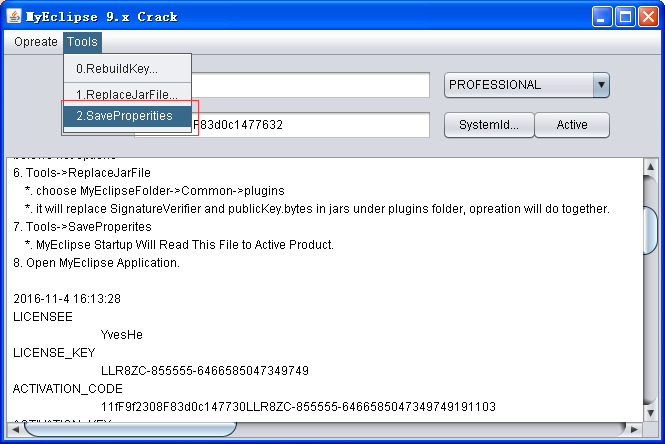Click the LICENSE_KEY label
This screenshot has height=444, width=665.
coord(54,353)
